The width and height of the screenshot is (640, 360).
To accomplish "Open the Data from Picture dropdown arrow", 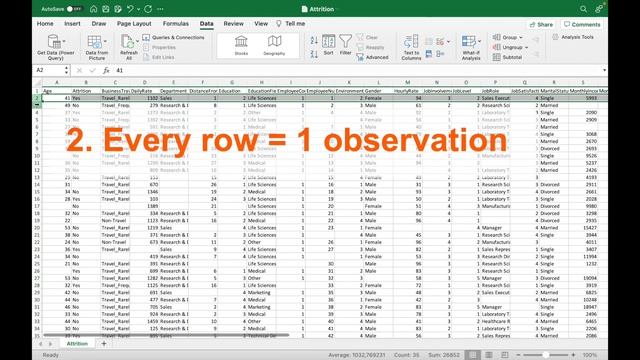I will pyautogui.click(x=105, y=41).
